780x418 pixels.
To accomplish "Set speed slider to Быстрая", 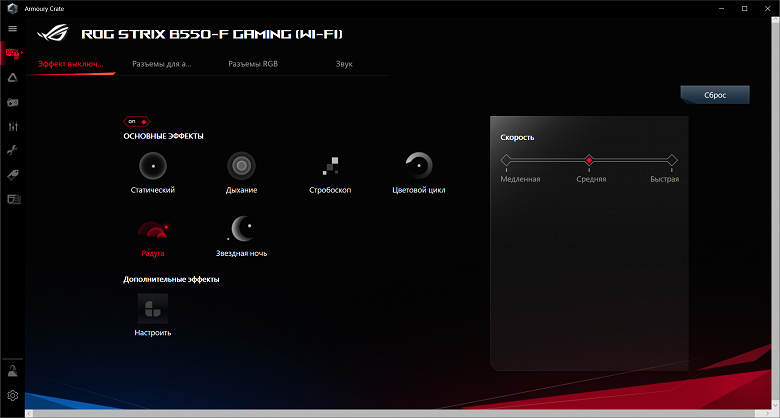I will (672, 160).
